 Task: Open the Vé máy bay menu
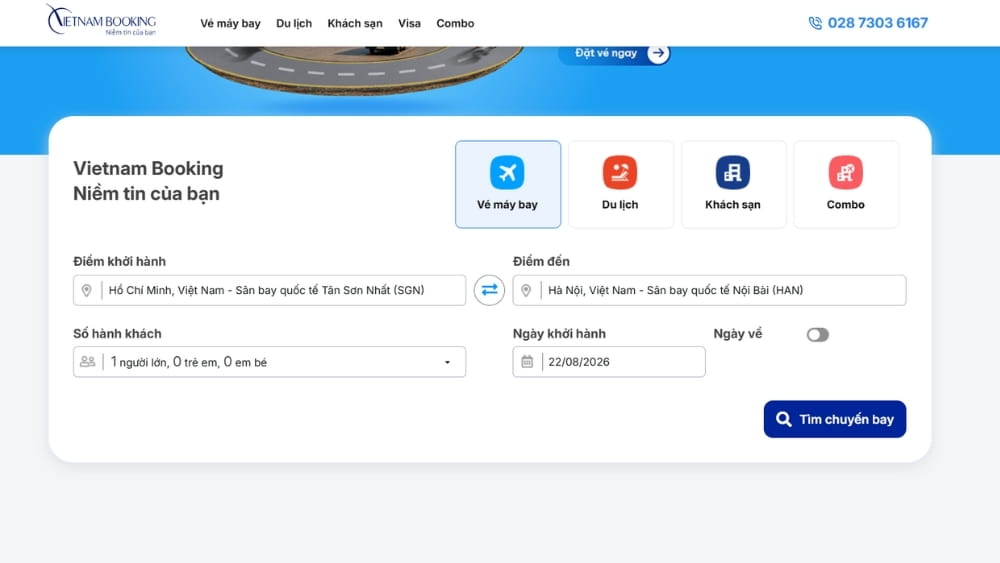pyautogui.click(x=230, y=23)
